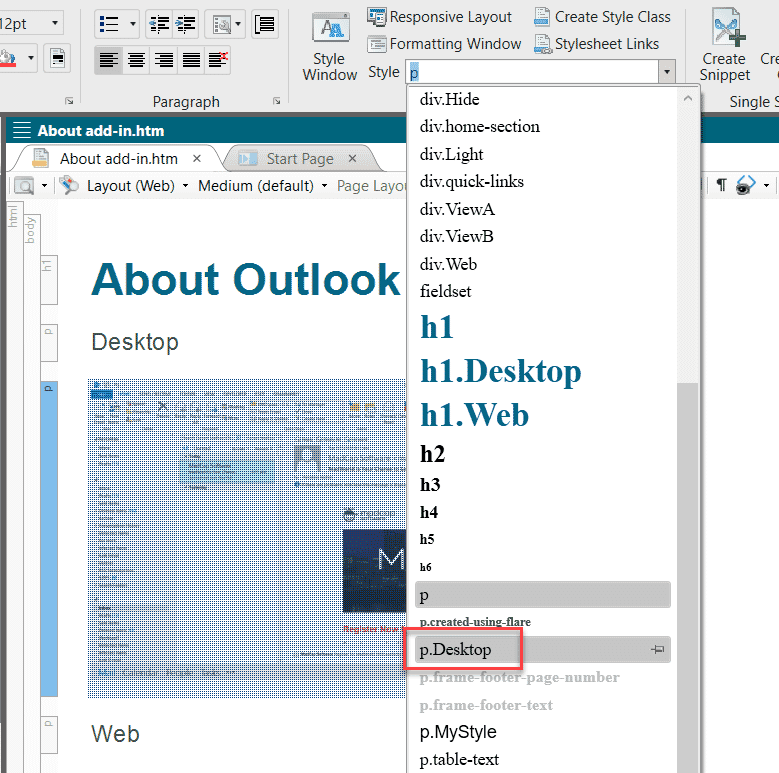Screen dimensions: 779x773
Task: Select p.MyStyle from list
Action: click(x=543, y=732)
